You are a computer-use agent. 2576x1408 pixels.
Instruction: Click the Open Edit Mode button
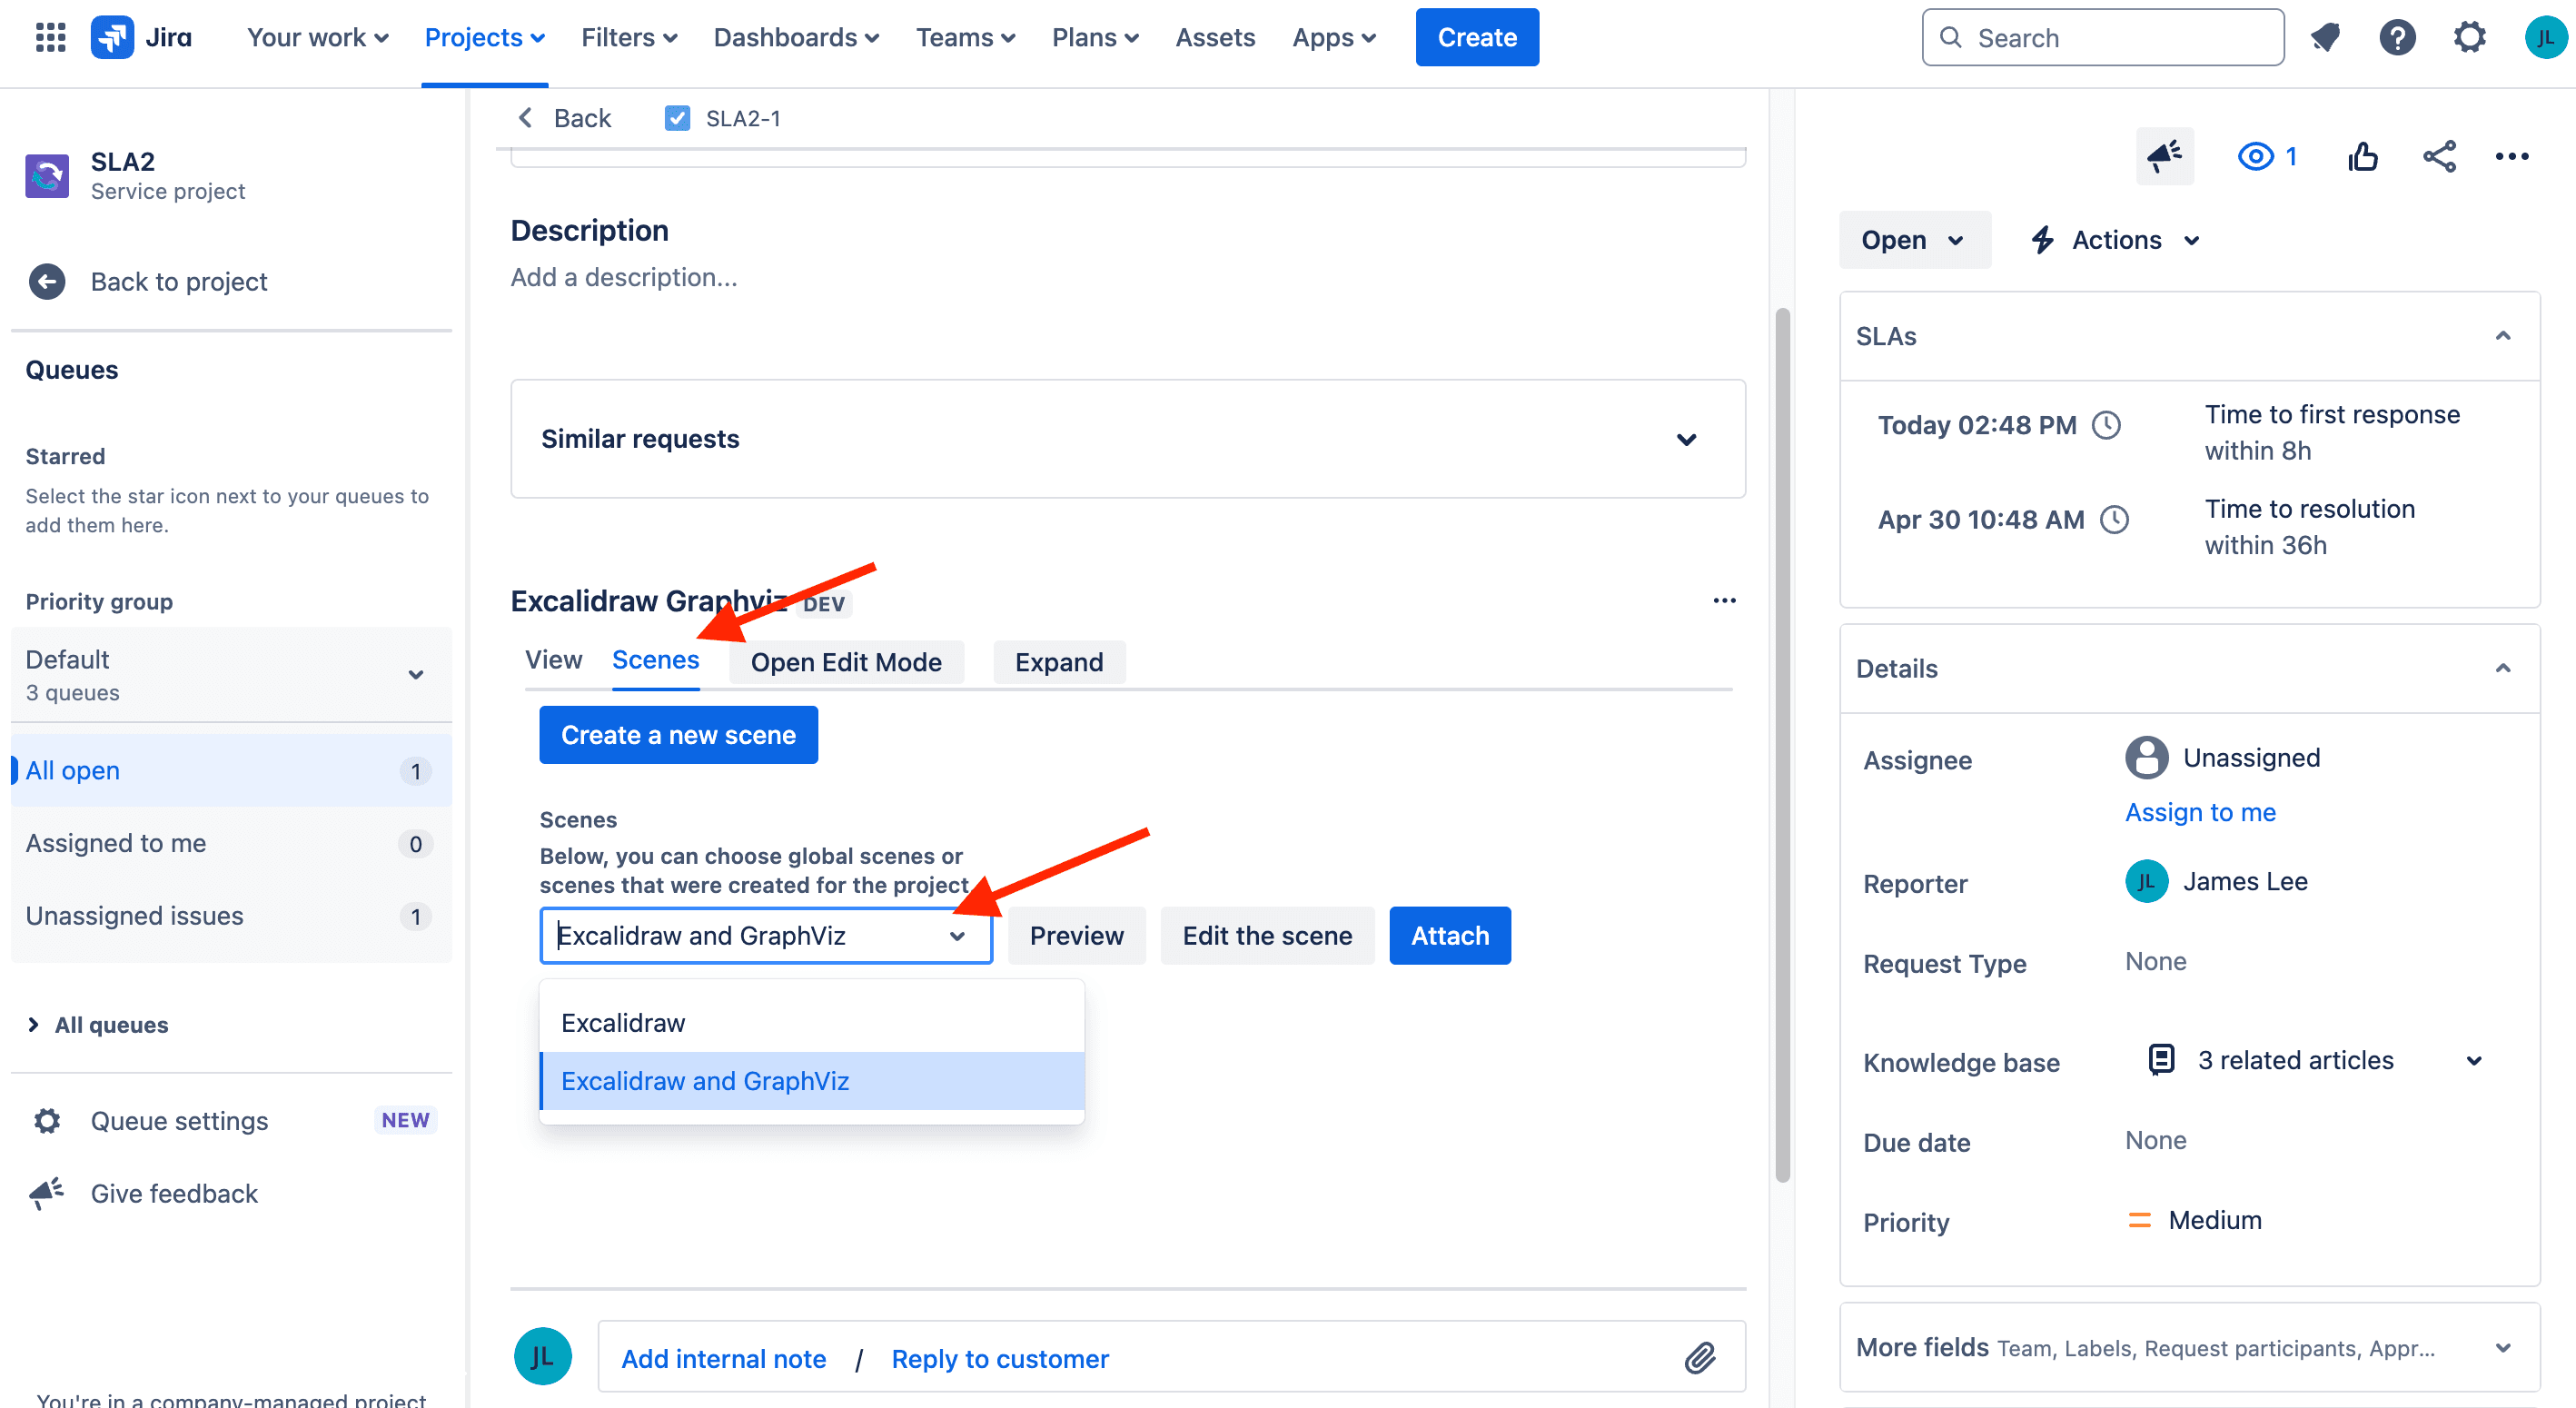[x=846, y=662]
